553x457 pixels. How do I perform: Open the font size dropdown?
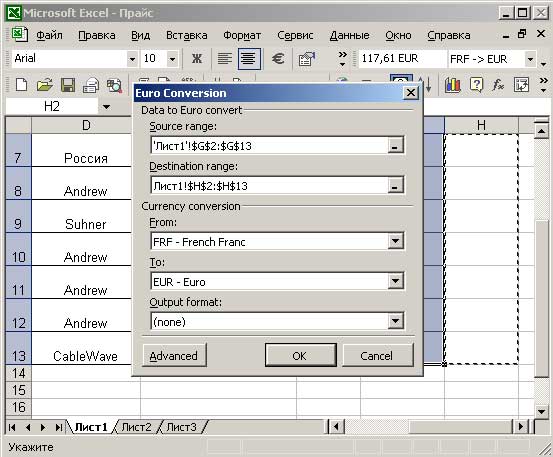(172, 59)
